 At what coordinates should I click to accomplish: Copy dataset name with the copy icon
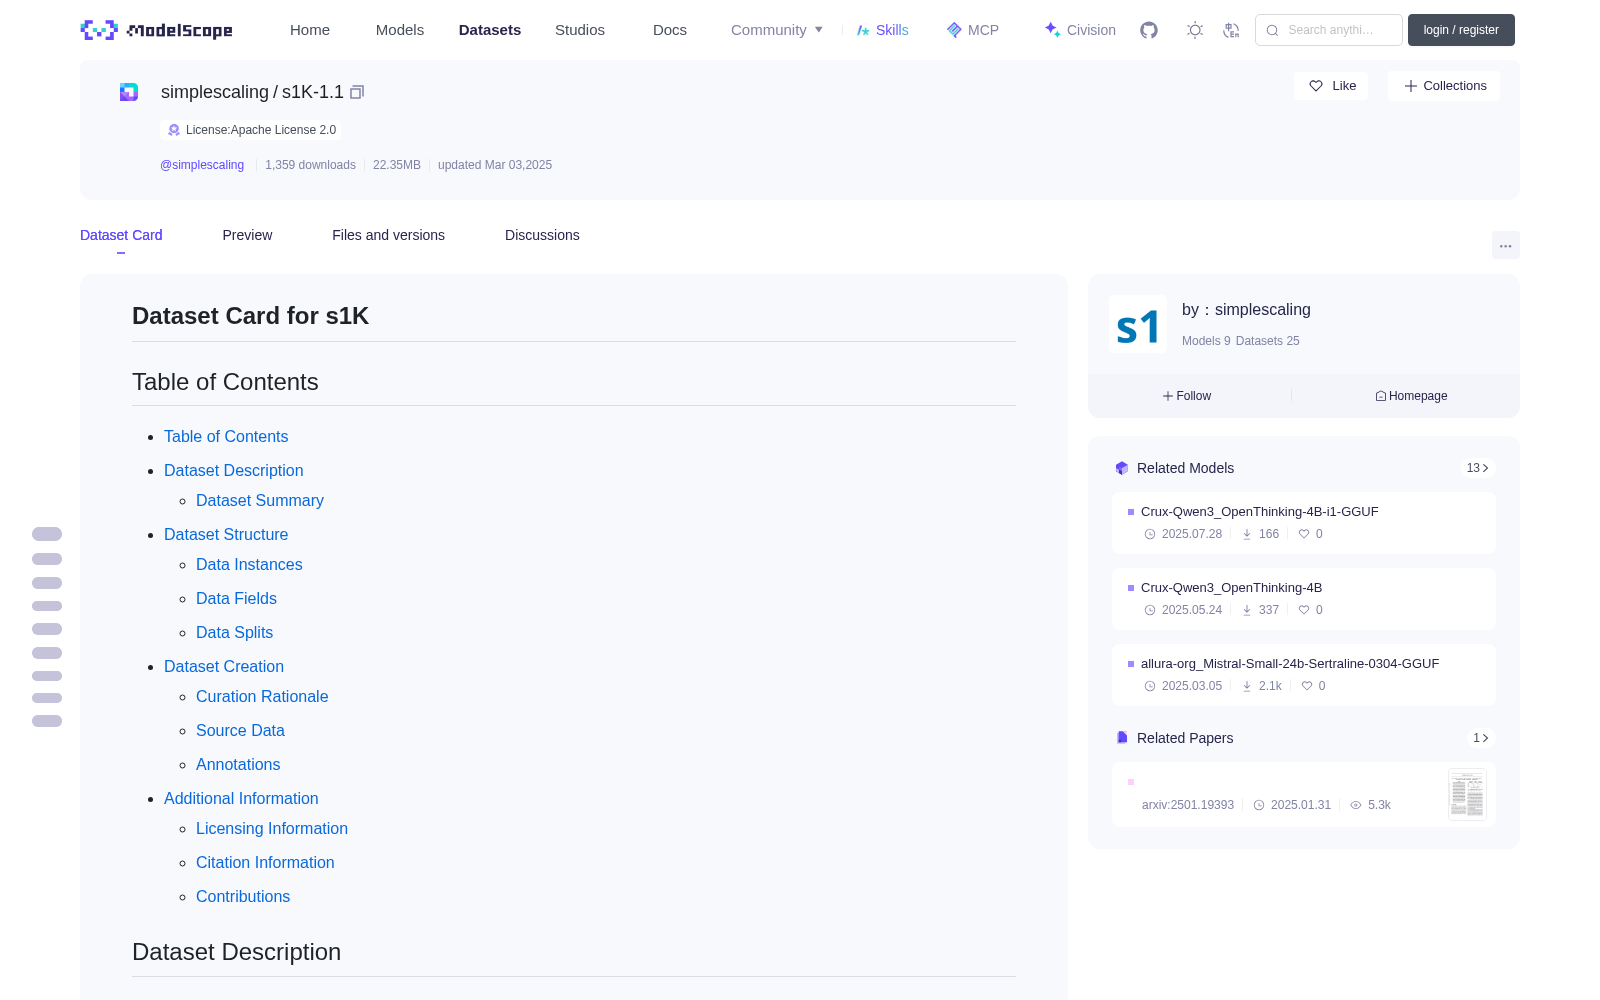pyautogui.click(x=357, y=92)
